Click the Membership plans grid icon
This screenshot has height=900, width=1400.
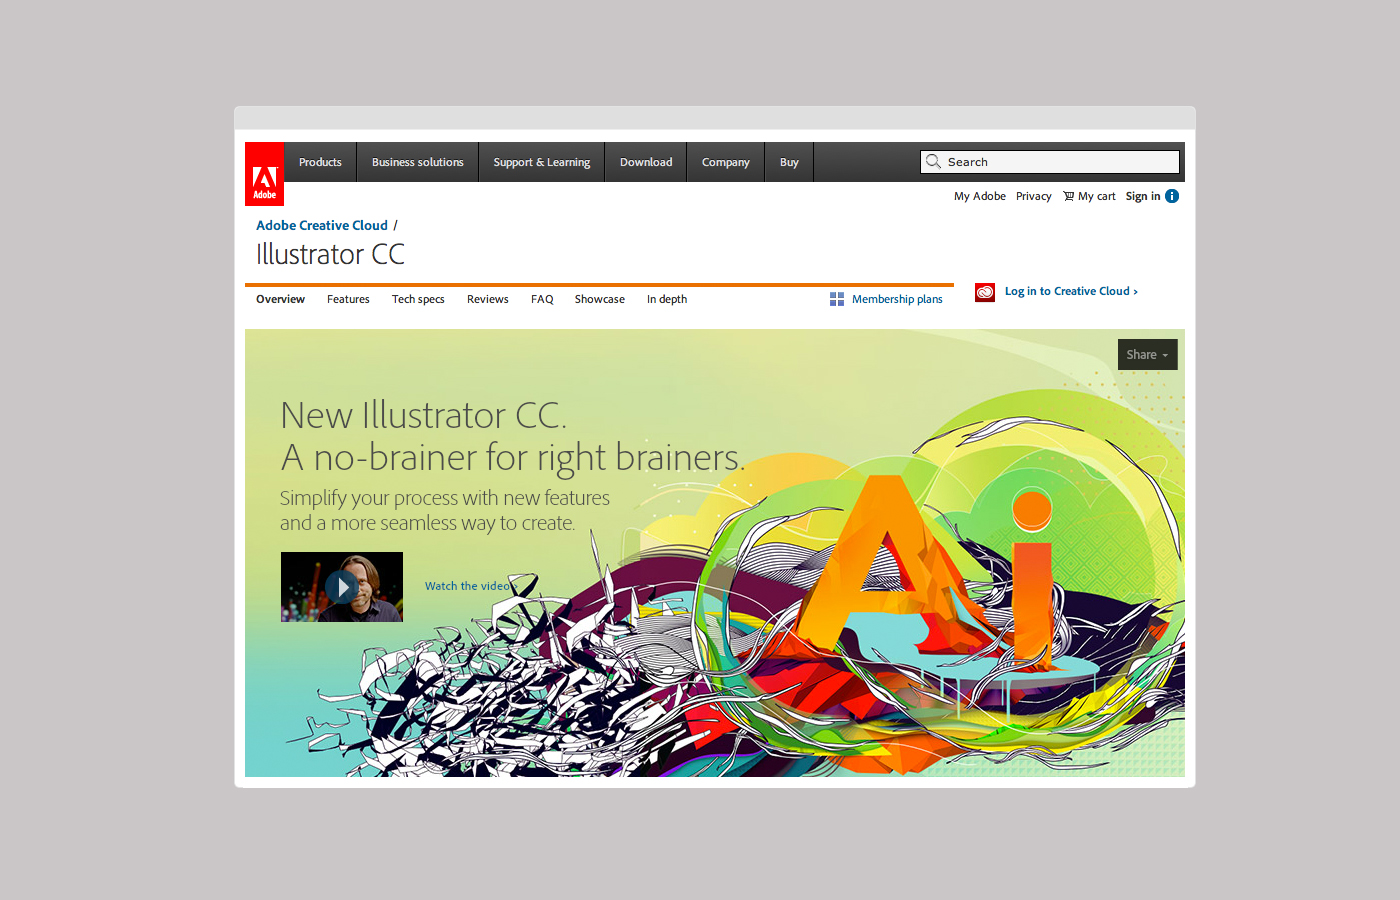pyautogui.click(x=837, y=299)
